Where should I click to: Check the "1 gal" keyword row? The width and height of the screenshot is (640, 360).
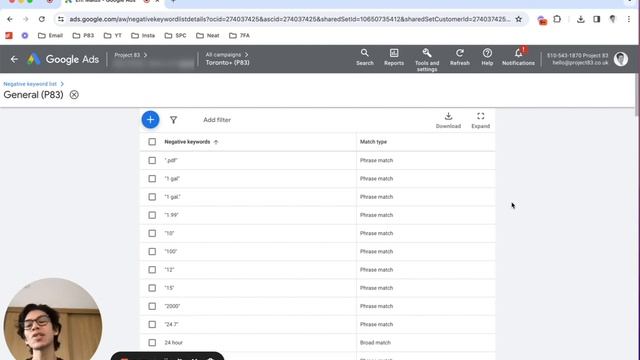152,179
